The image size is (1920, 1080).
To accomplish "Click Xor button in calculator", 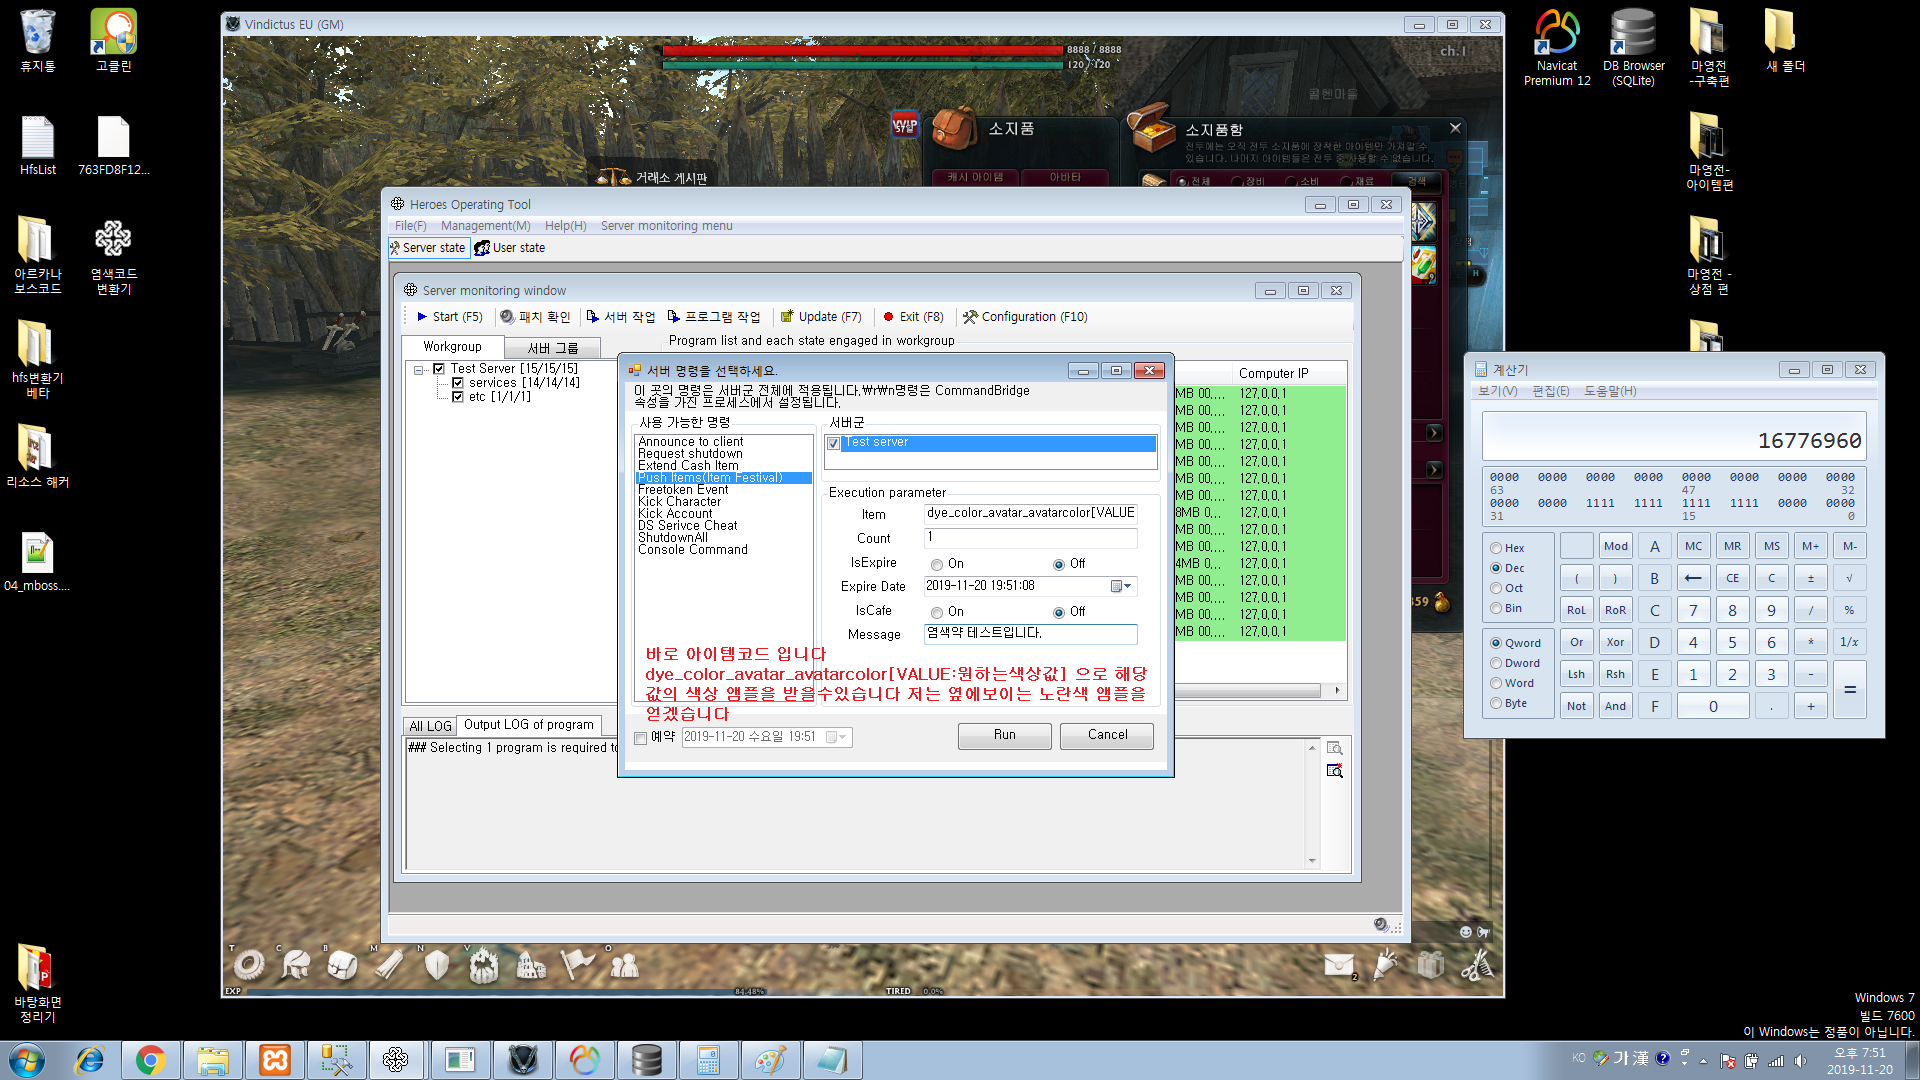I will click(1615, 642).
